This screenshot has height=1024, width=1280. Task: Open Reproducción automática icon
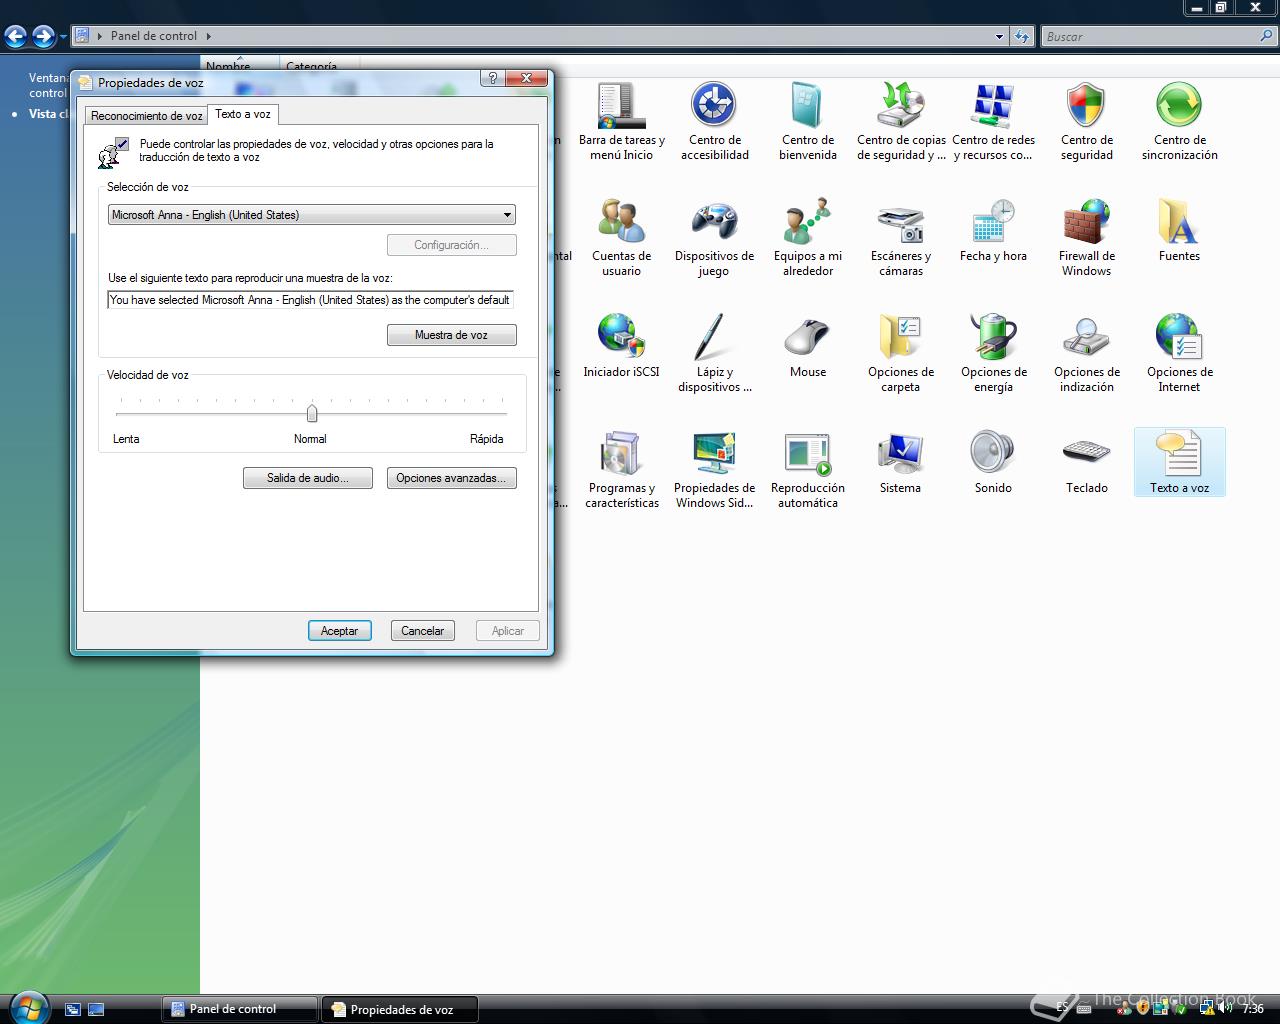pyautogui.click(x=807, y=470)
